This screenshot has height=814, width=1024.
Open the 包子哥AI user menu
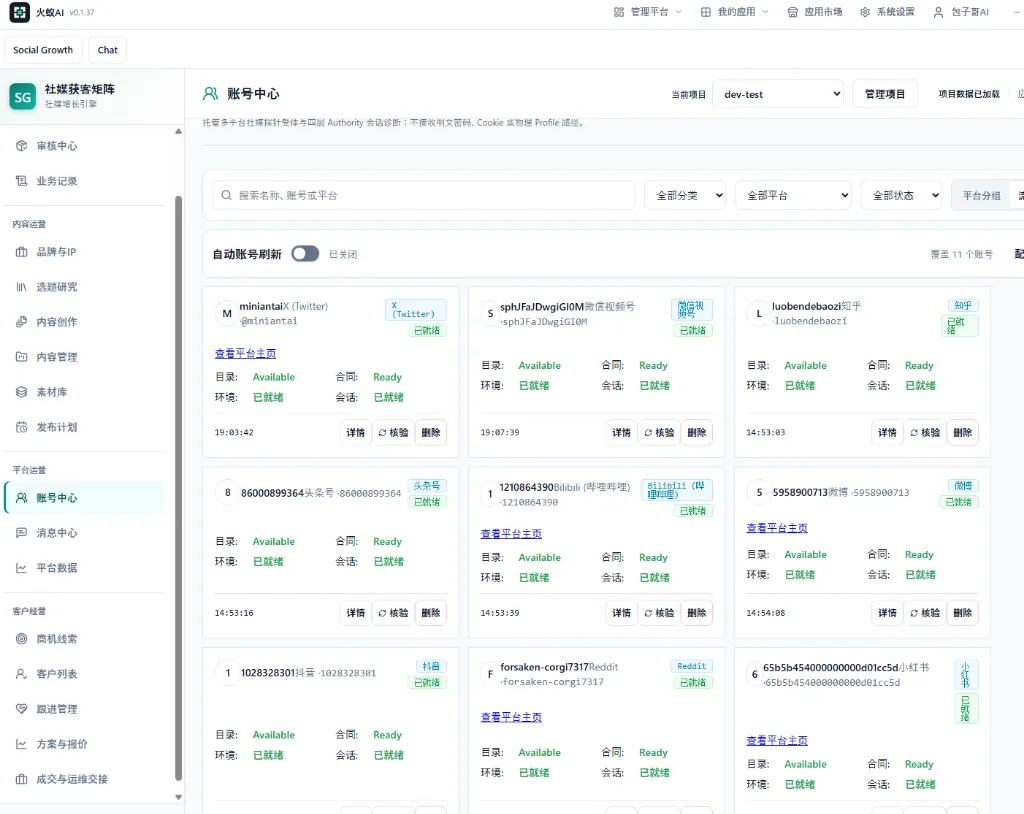tap(961, 12)
